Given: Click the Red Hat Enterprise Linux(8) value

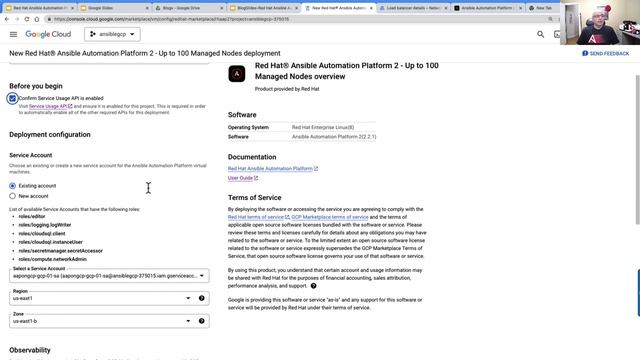Looking at the screenshot, I should click(323, 127).
